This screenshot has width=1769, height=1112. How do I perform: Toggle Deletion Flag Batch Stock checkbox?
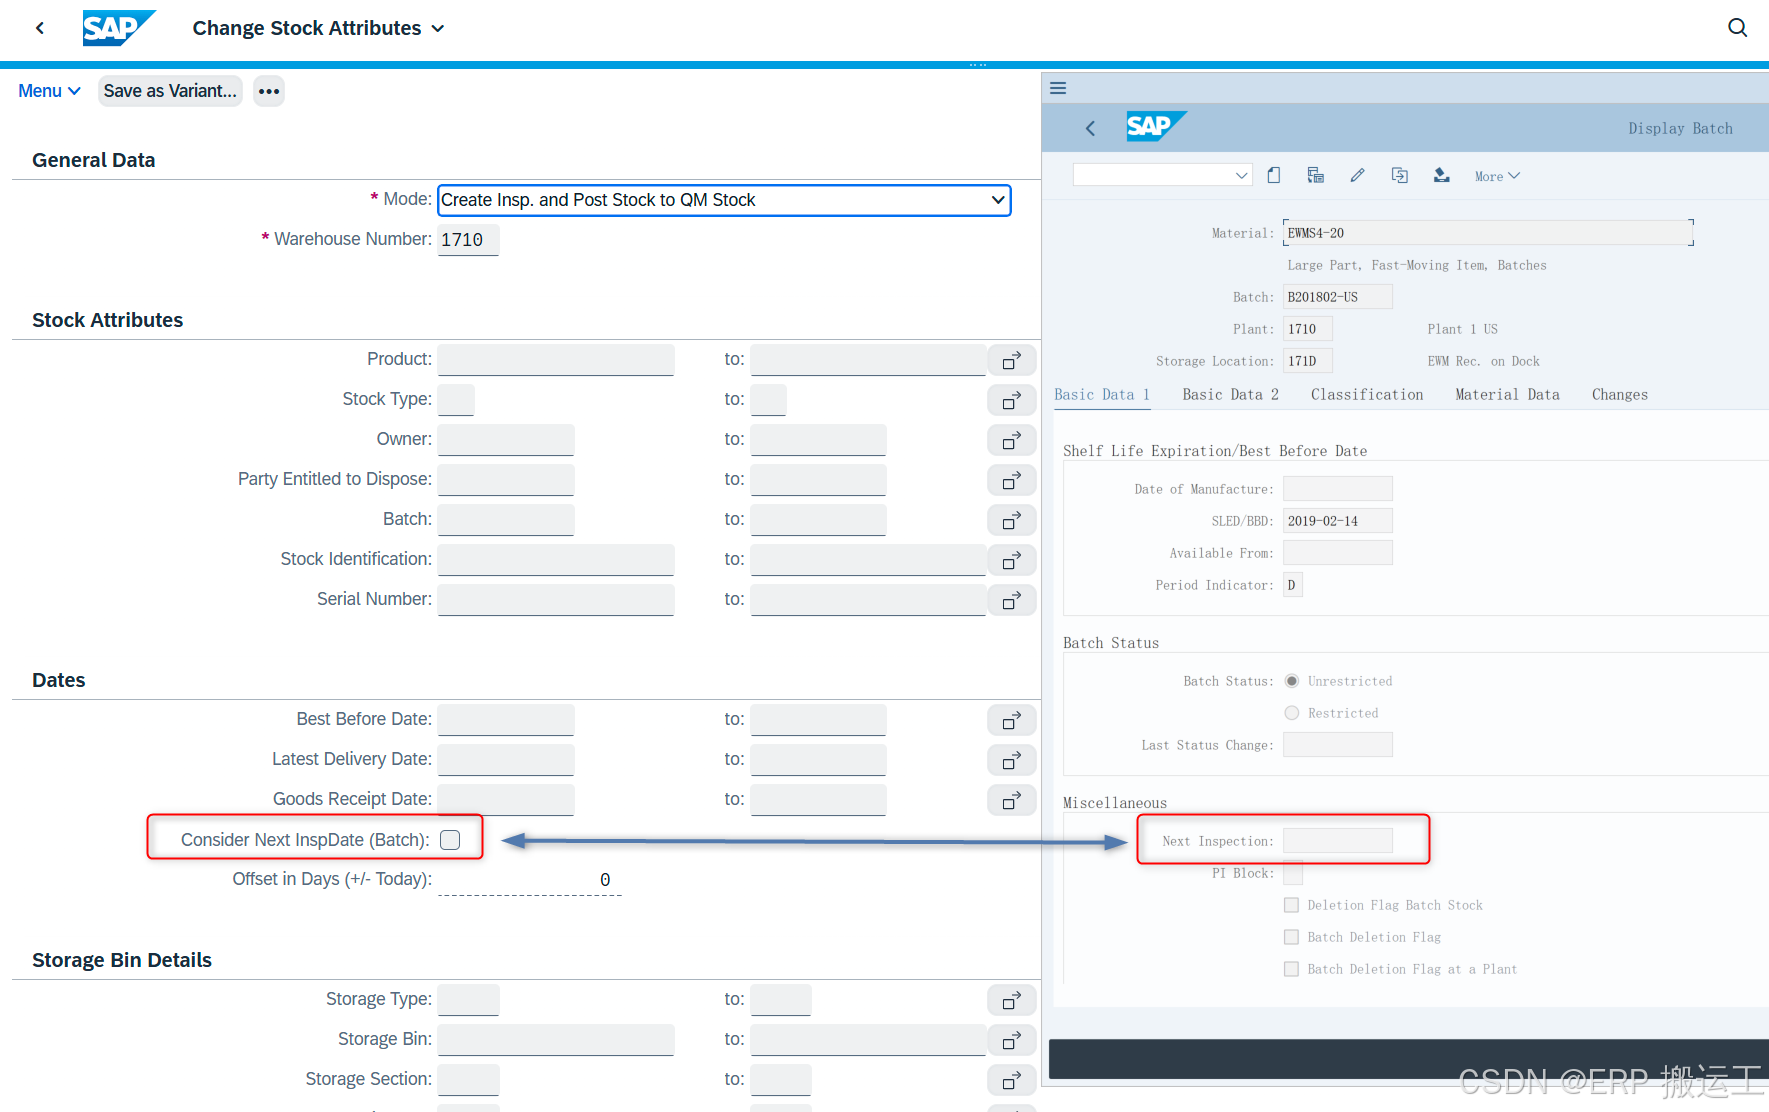click(x=1292, y=905)
